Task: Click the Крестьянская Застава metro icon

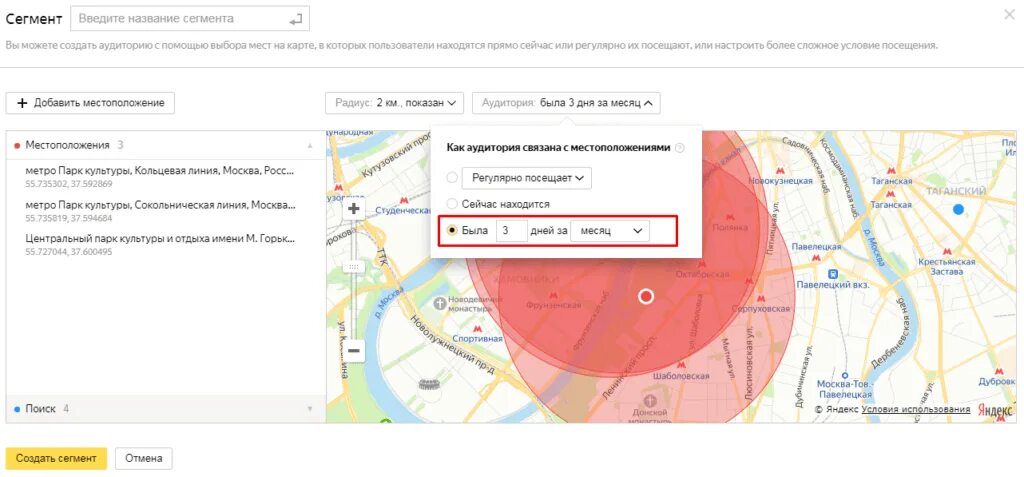Action: pyautogui.click(x=946, y=252)
